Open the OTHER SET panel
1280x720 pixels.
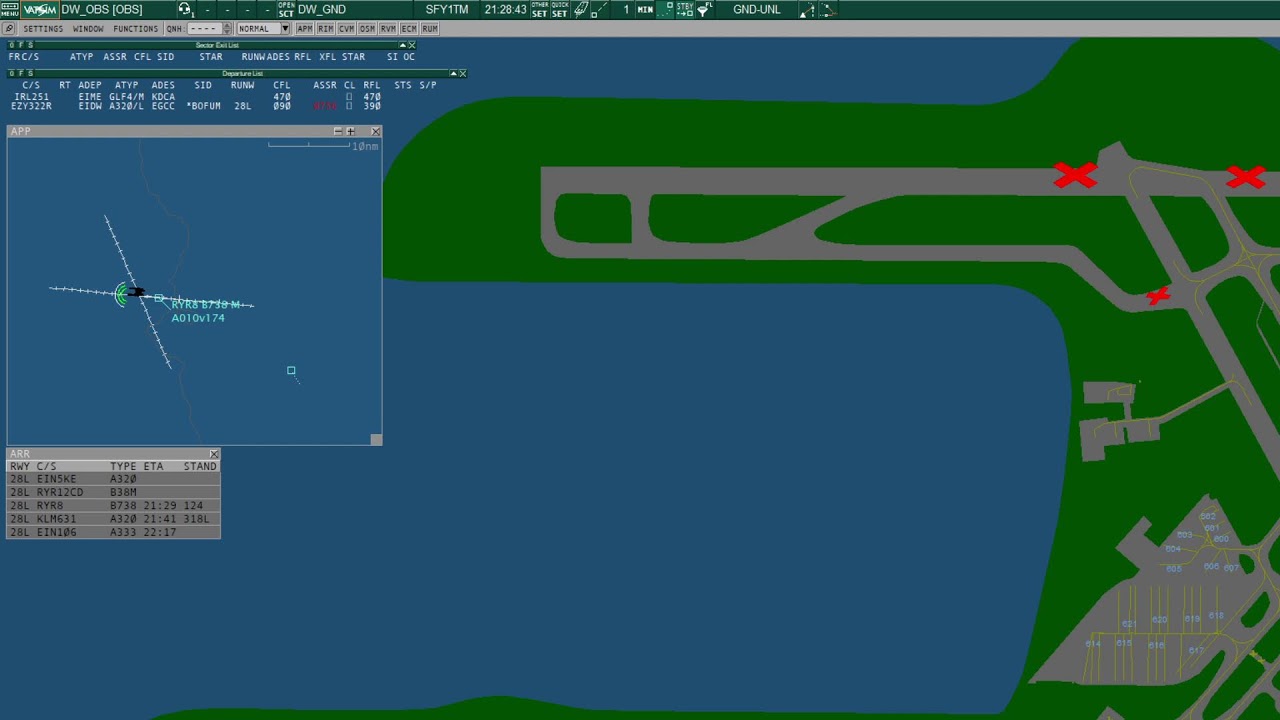tap(539, 10)
